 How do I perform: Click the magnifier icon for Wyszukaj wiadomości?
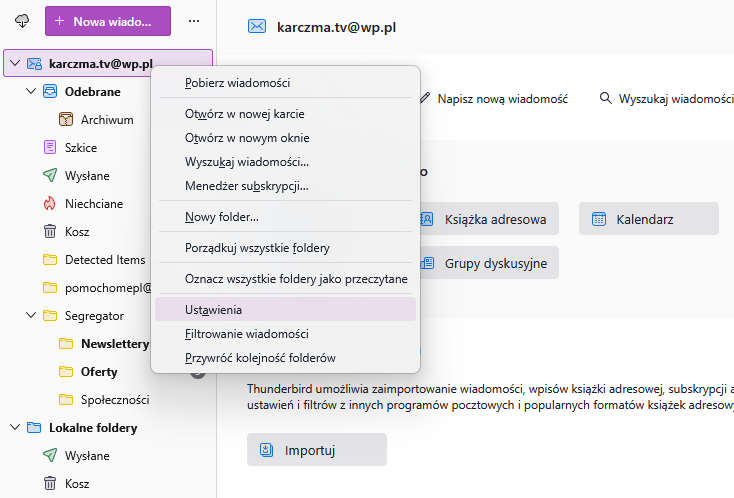(605, 98)
